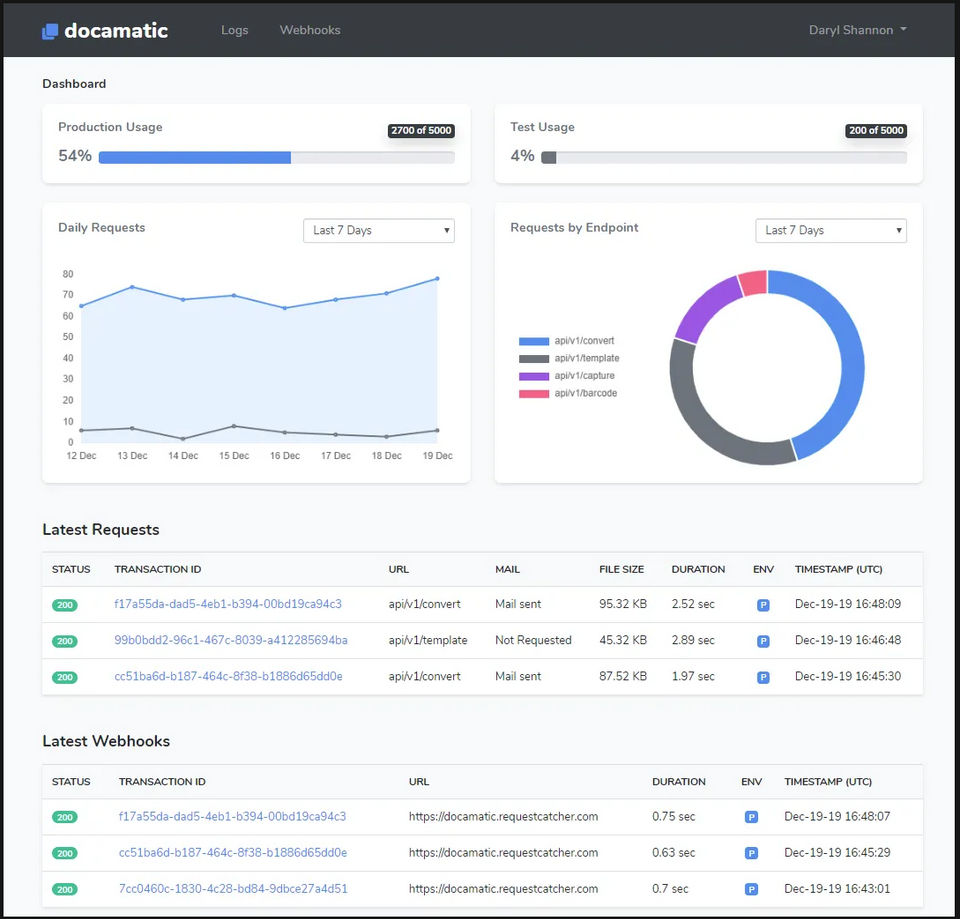The height and width of the screenshot is (919, 960).
Task: Toggle api/v1/barcode legend color swatch
Action: pyautogui.click(x=534, y=394)
